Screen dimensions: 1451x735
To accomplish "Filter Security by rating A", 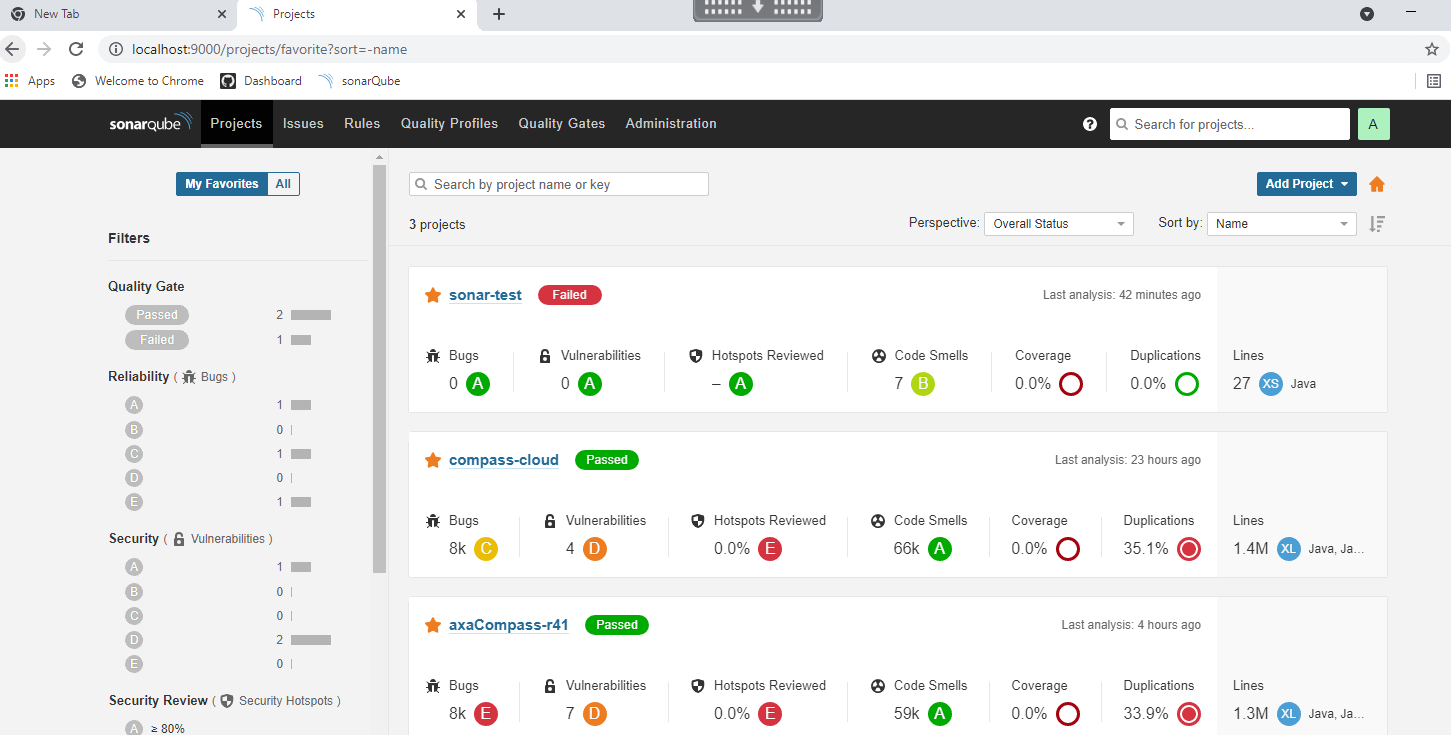I will point(134,567).
